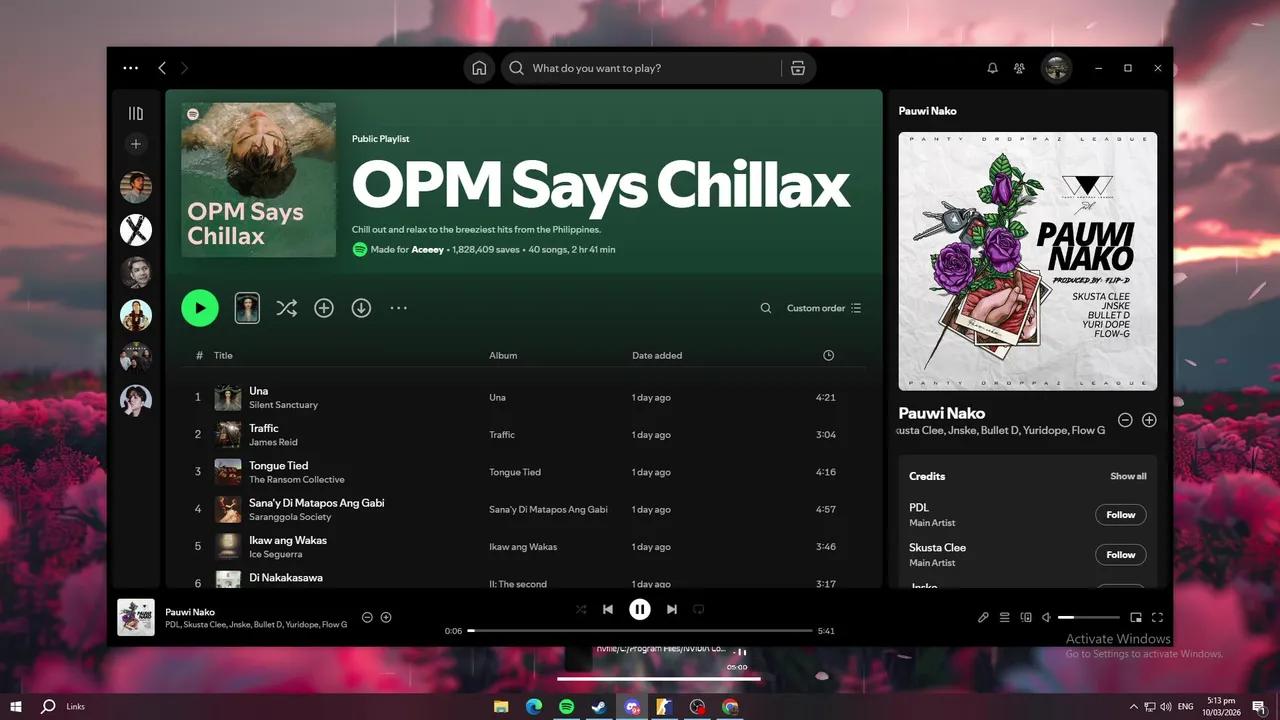Sort tracks by the Title column

[x=223, y=355]
